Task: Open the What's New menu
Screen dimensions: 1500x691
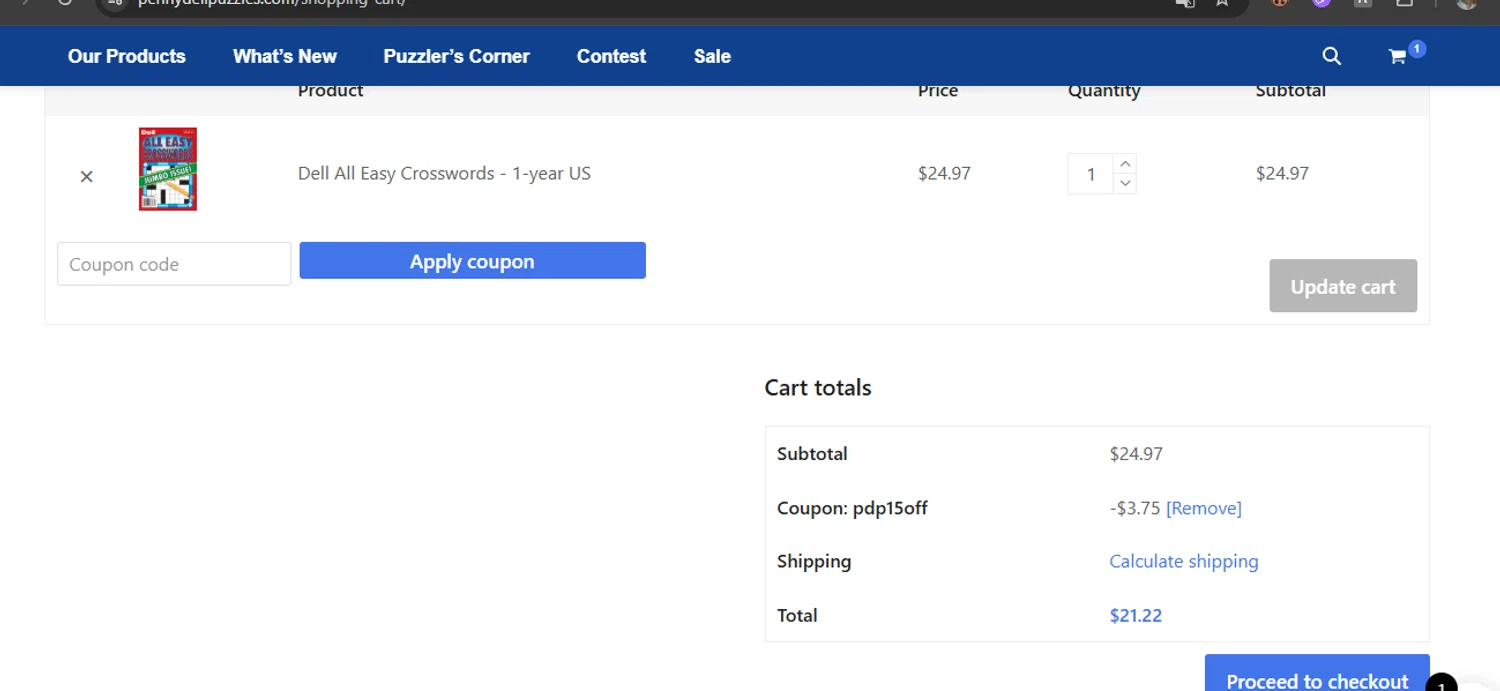Action: (285, 56)
